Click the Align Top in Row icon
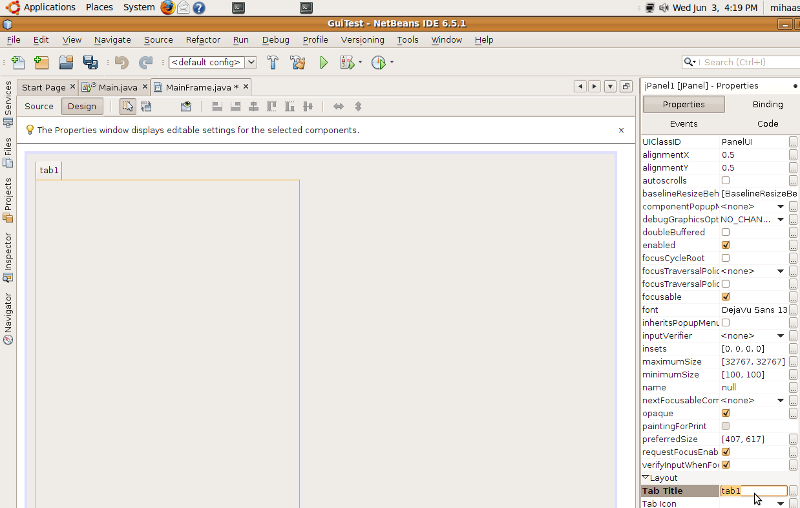This screenshot has width=800, height=508. pos(272,106)
